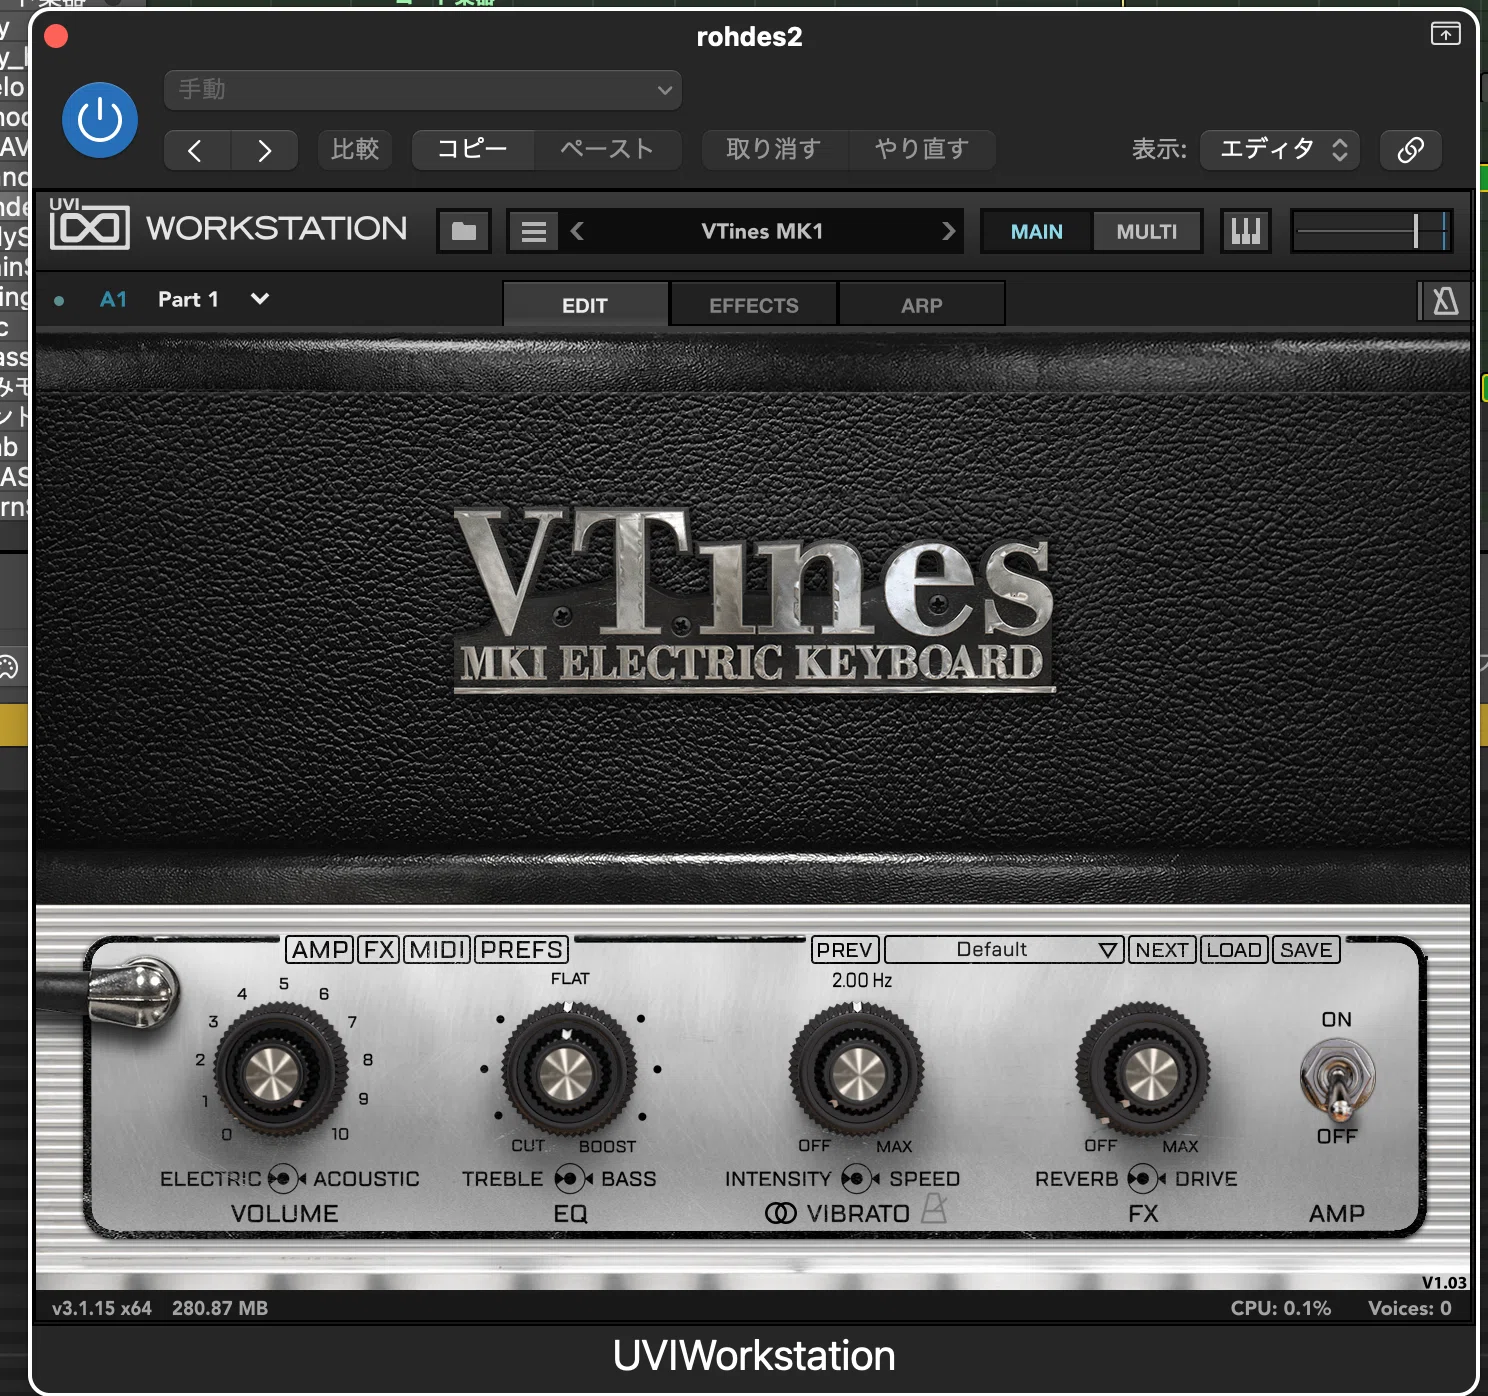
Task: Click the 2.00 Hz vibrato value
Action: pyautogui.click(x=861, y=981)
